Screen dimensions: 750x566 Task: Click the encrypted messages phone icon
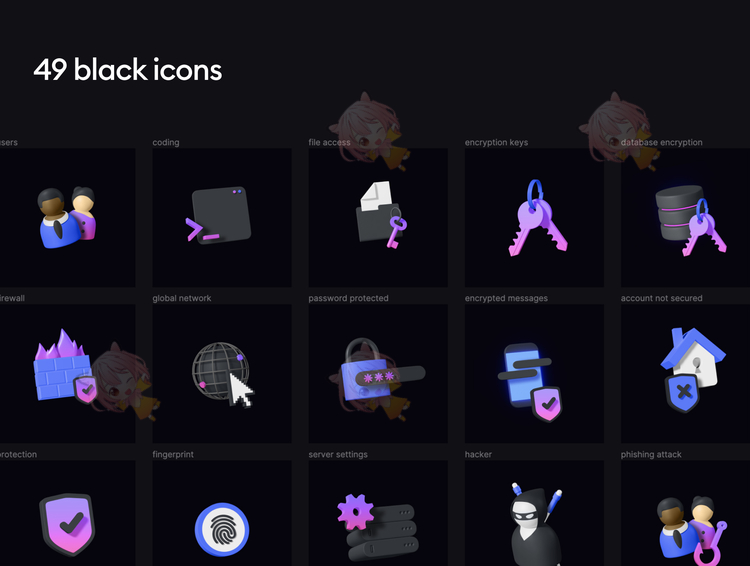pyautogui.click(x=529, y=381)
